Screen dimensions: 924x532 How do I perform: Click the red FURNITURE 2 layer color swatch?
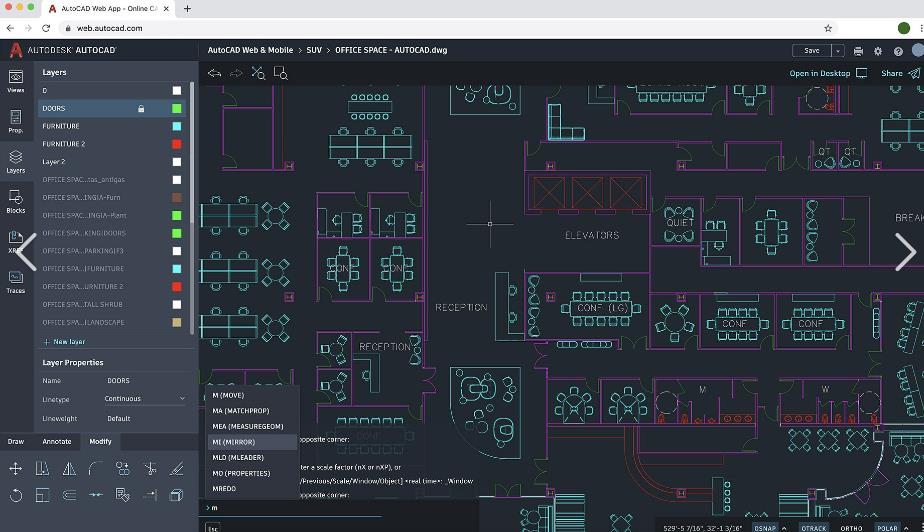[x=177, y=144]
